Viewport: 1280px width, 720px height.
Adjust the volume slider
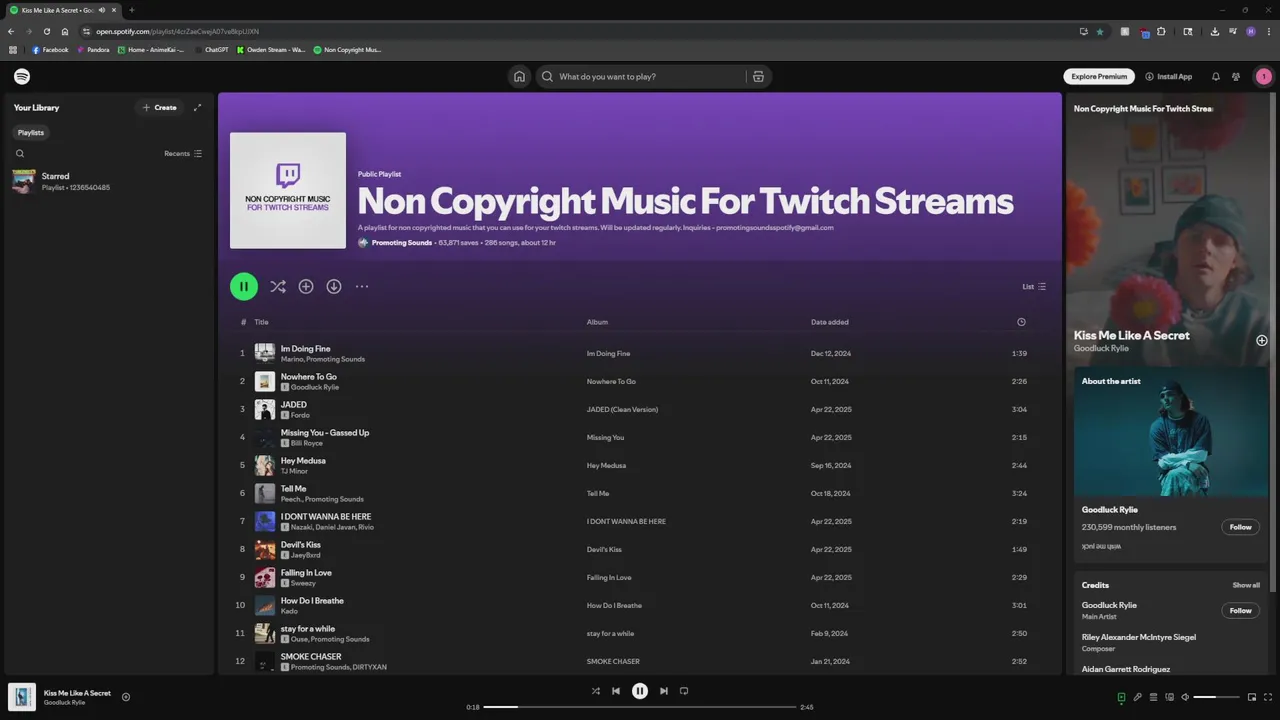[1216, 697]
